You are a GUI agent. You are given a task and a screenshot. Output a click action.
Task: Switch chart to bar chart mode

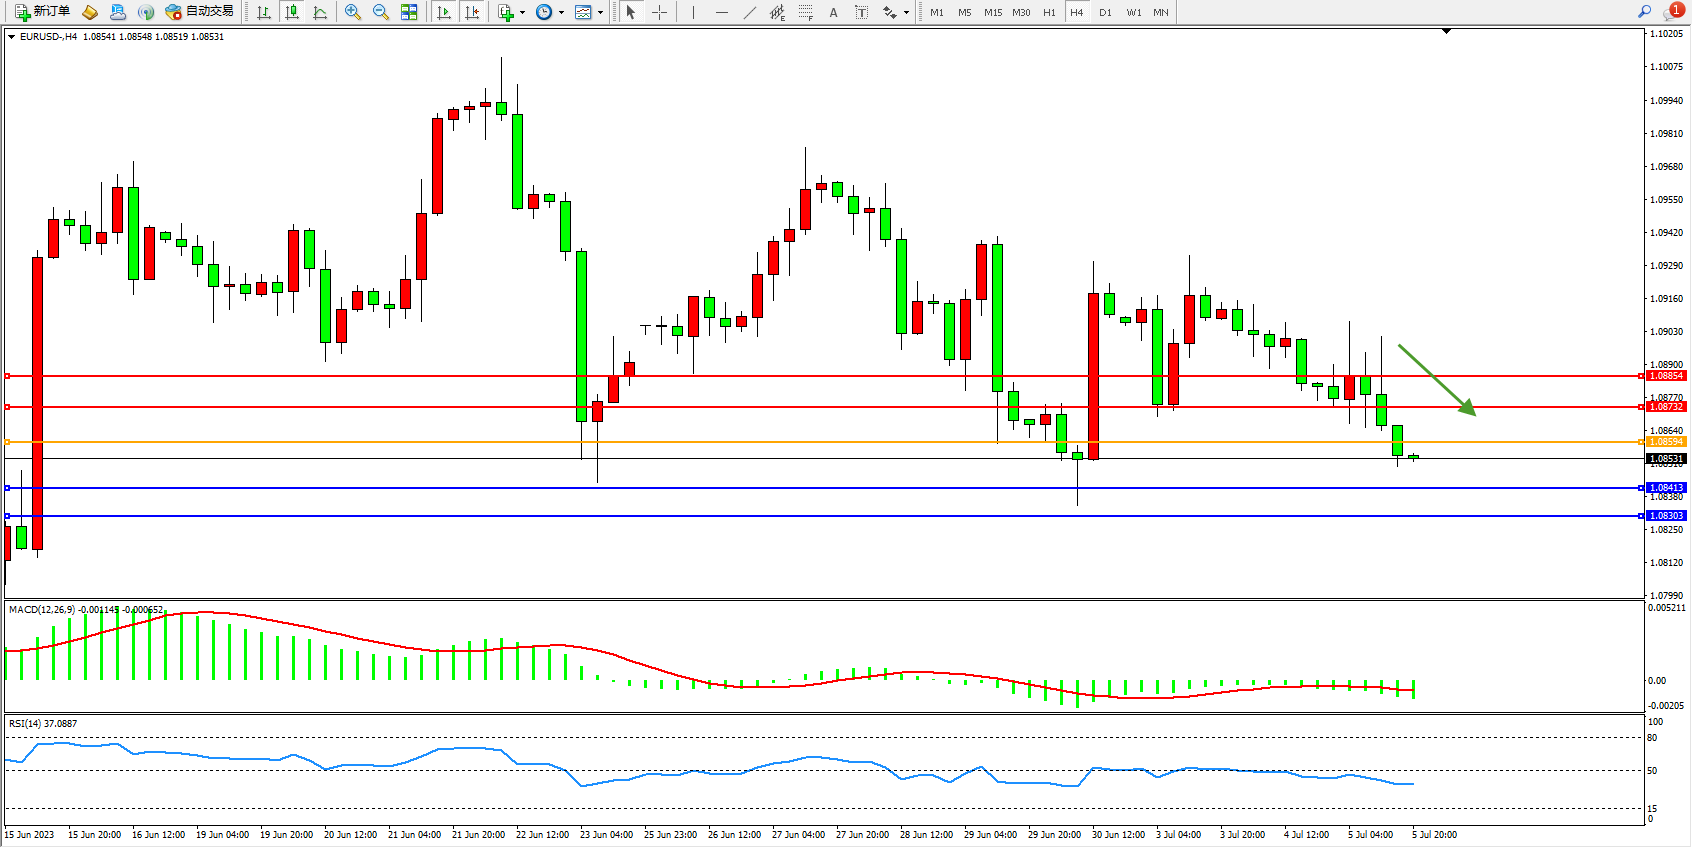point(264,12)
